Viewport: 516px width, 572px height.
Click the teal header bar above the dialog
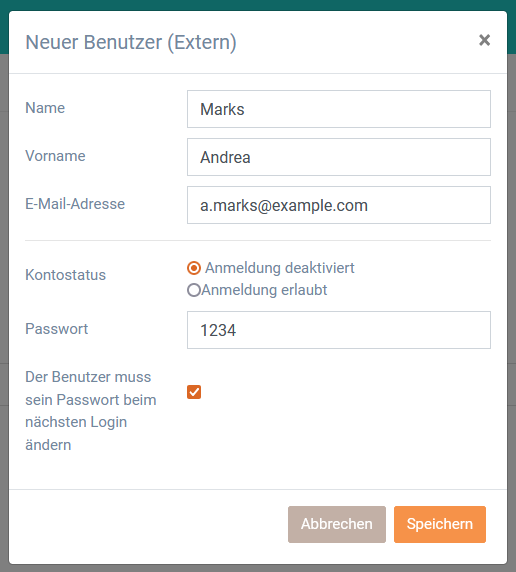coord(258,5)
